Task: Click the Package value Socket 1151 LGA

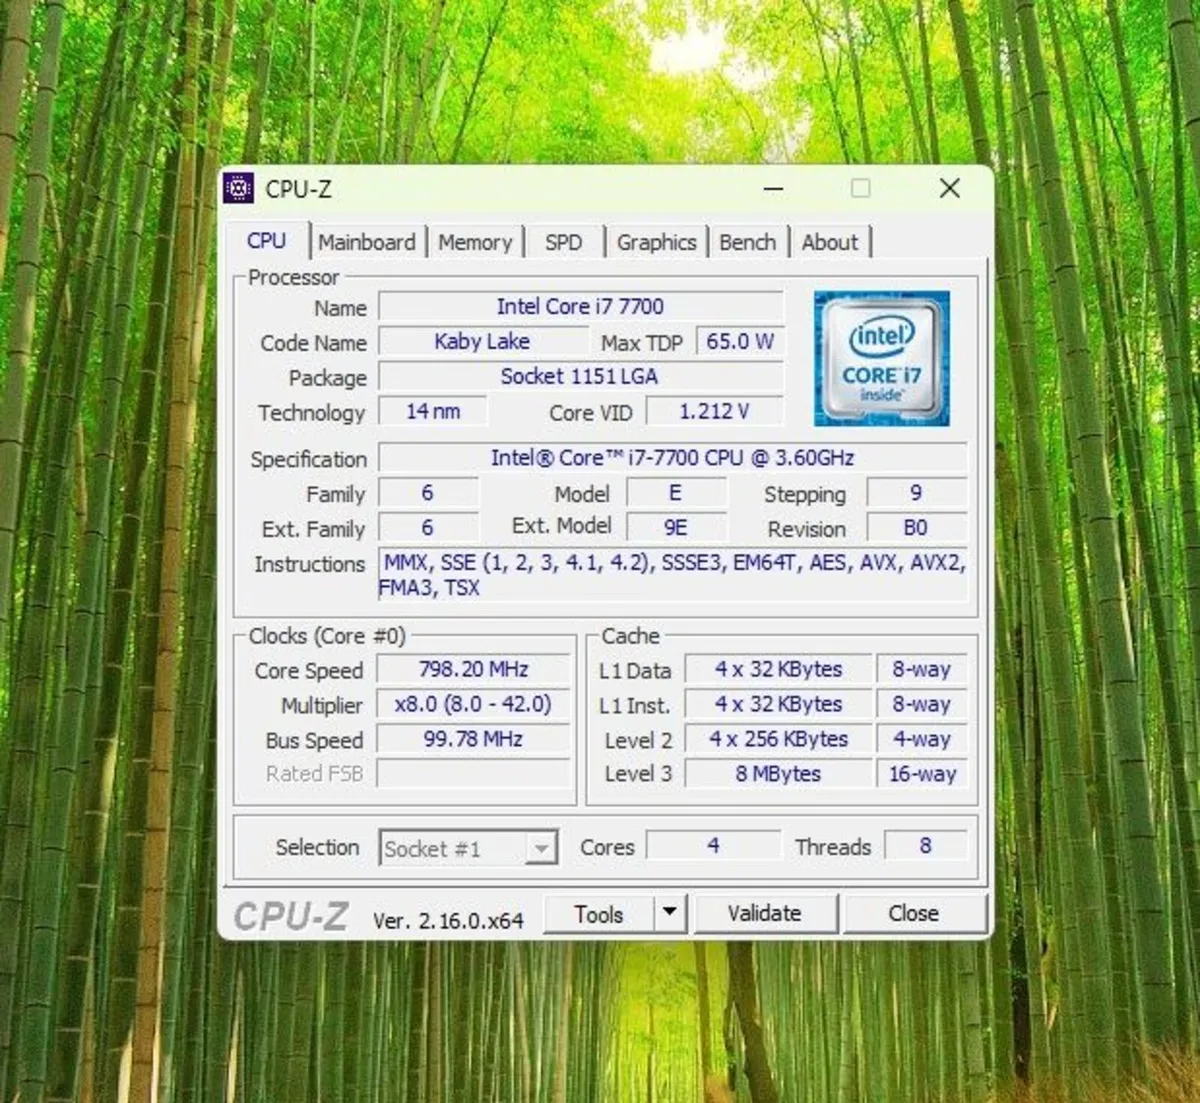Action: [x=581, y=376]
